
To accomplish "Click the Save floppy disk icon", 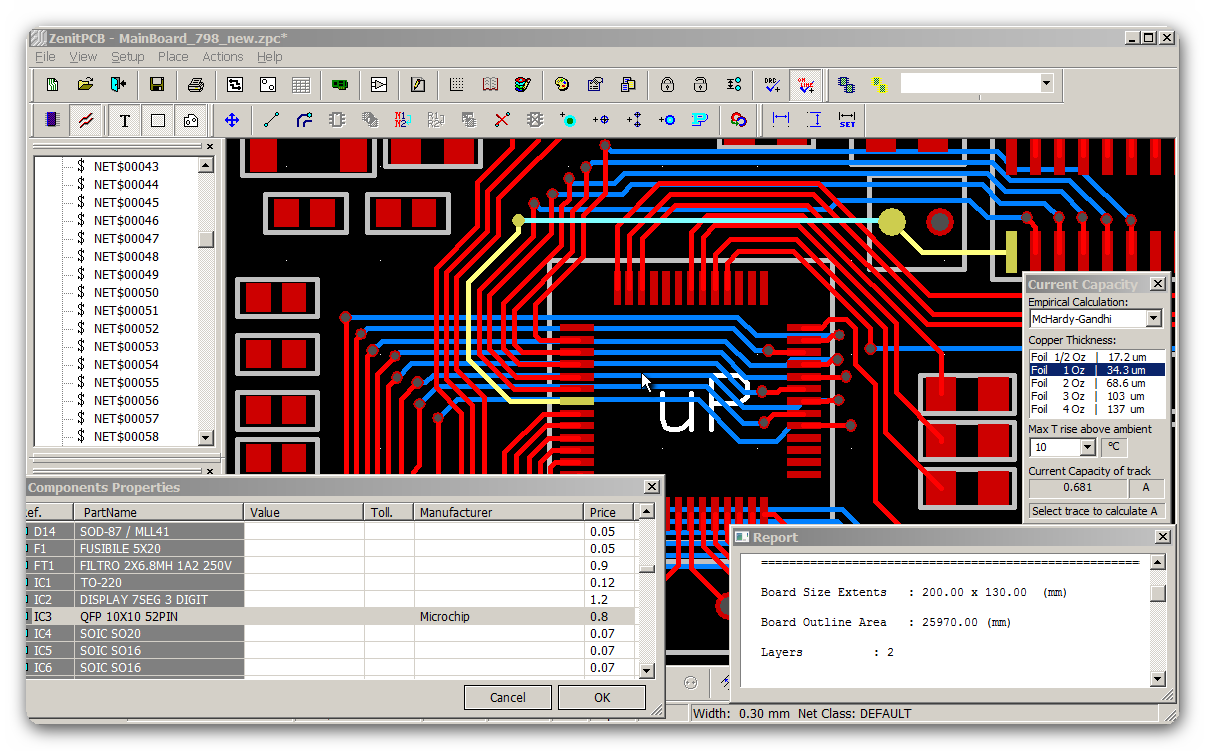I will [x=157, y=85].
